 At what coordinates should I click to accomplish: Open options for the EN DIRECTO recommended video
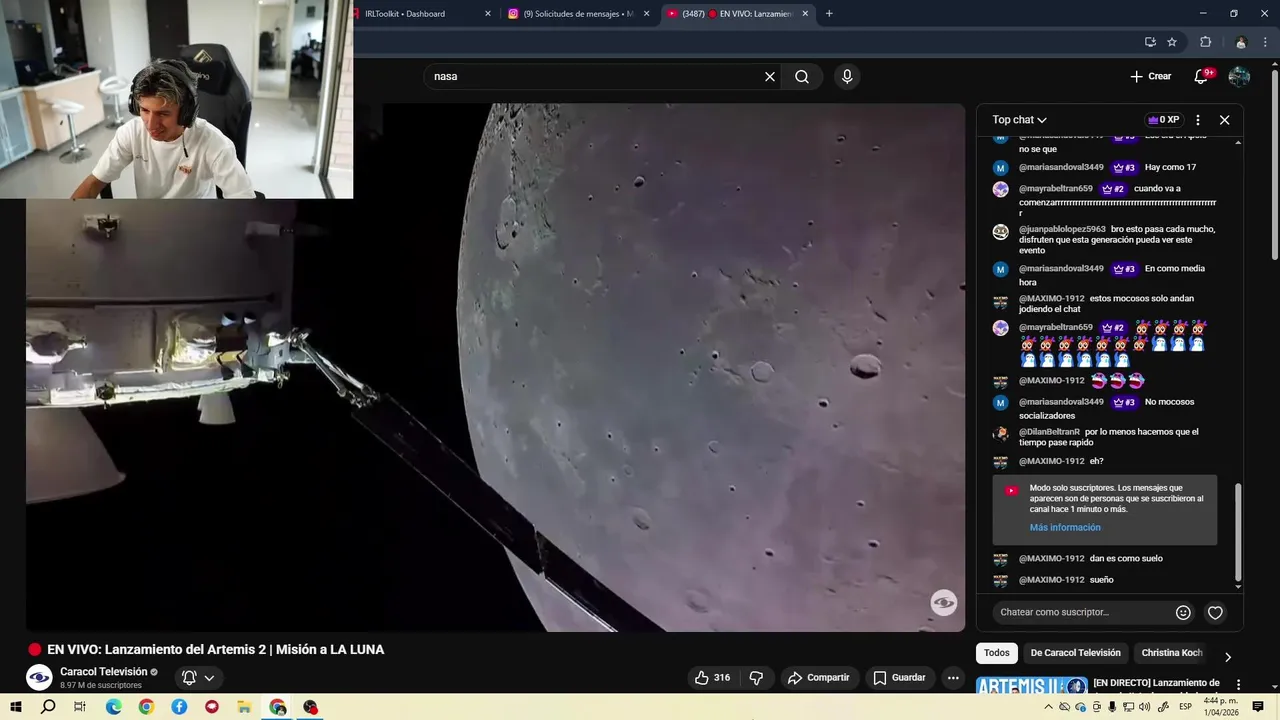(1238, 684)
